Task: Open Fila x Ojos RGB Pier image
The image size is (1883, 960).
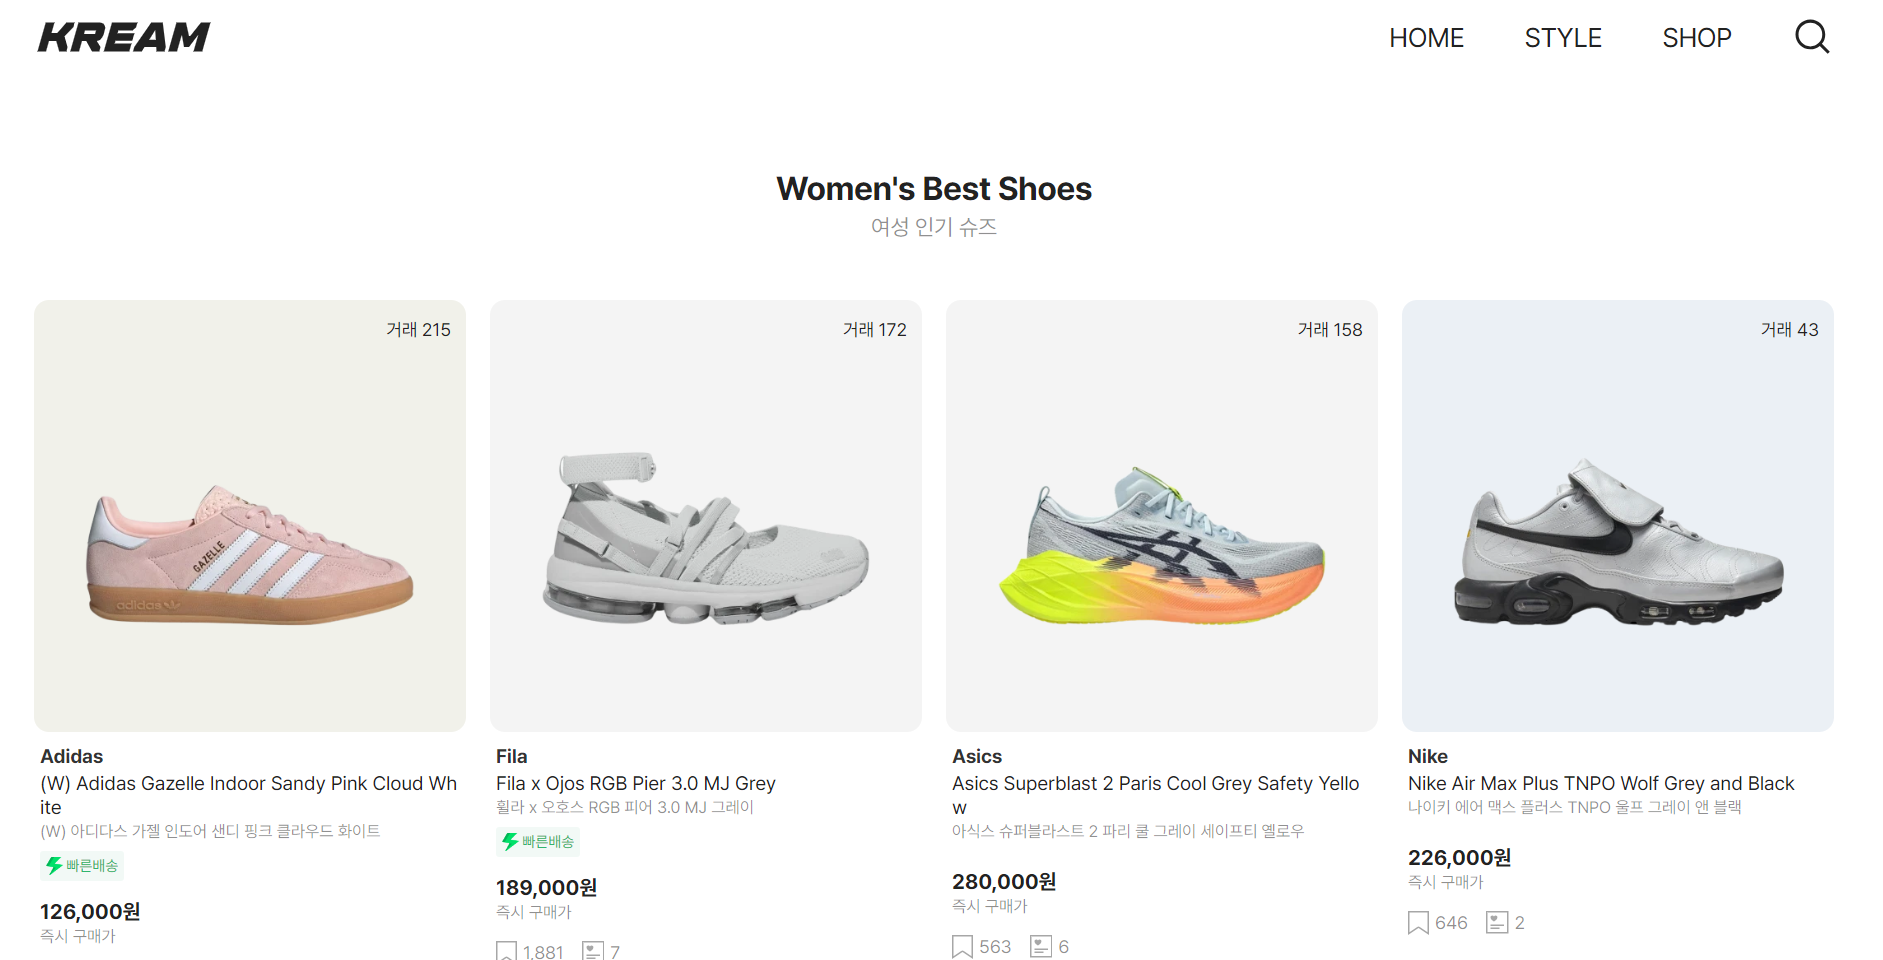Action: pos(706,516)
